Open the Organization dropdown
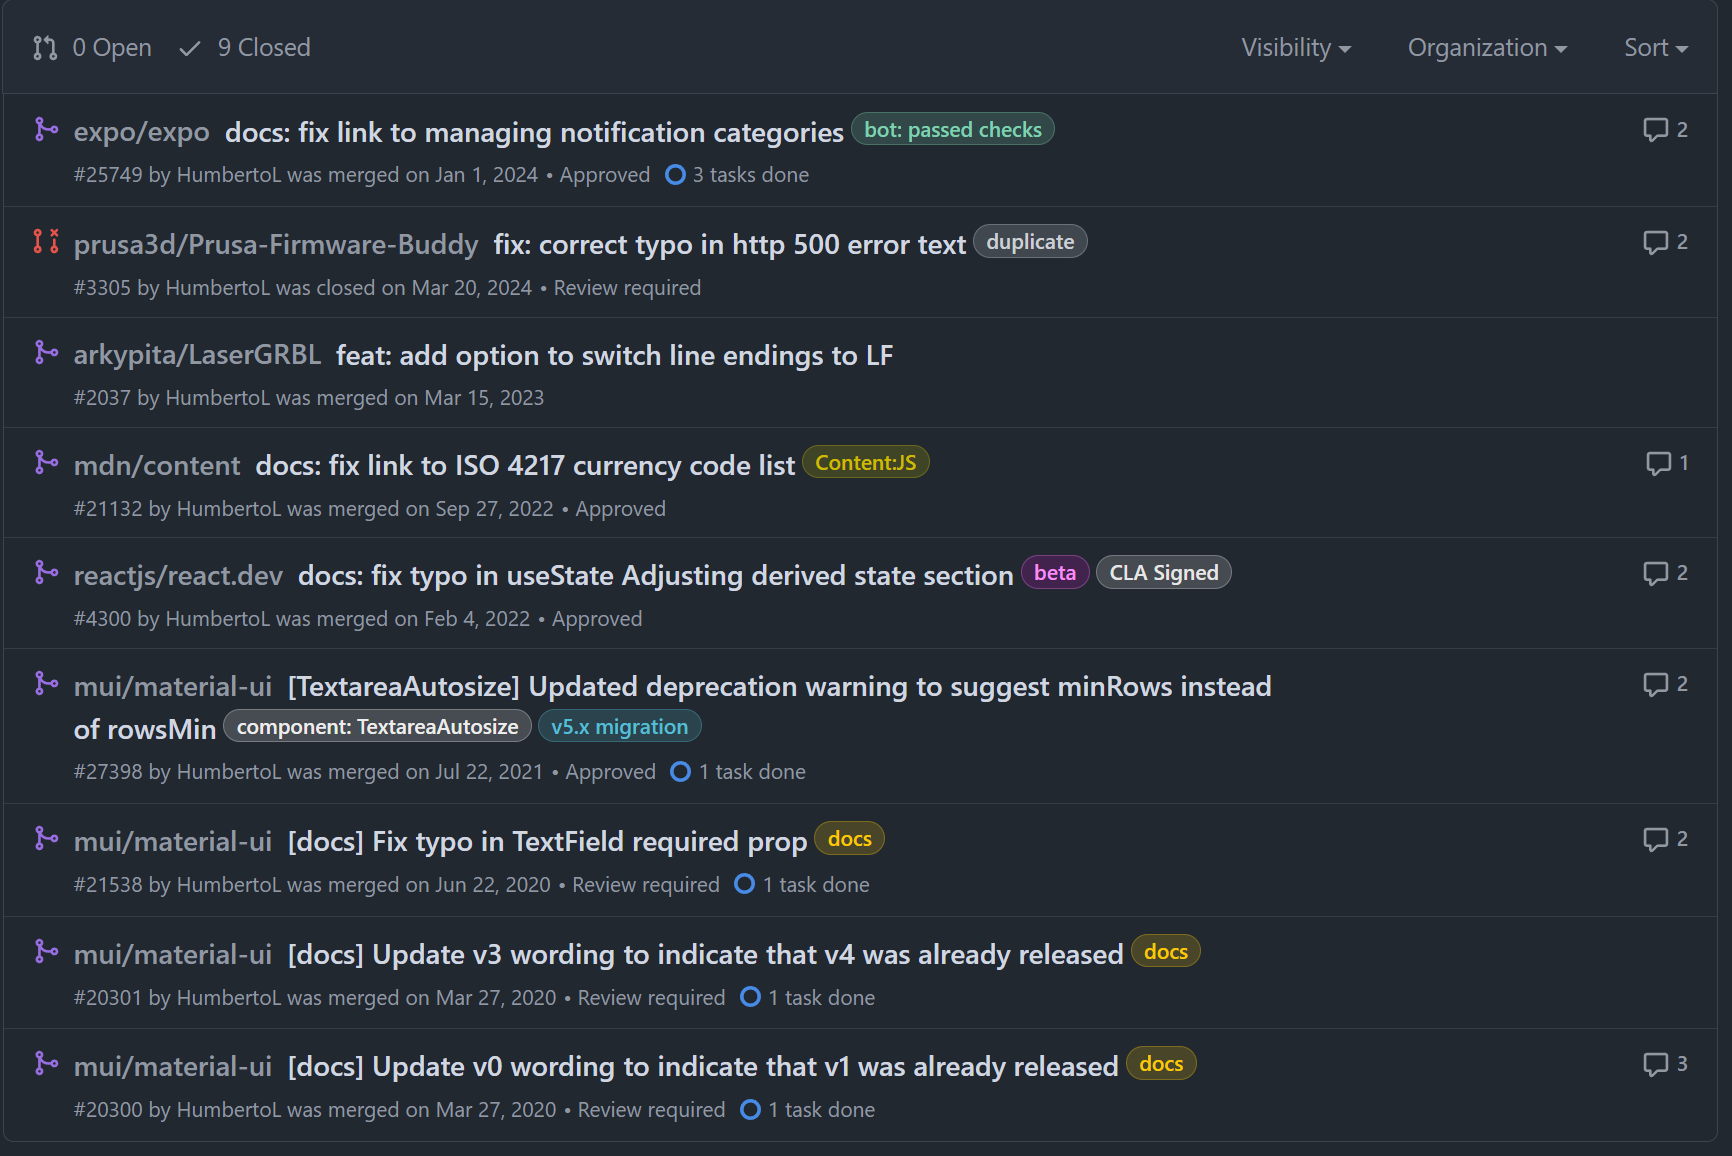Image resolution: width=1732 pixels, height=1156 pixels. [x=1486, y=47]
